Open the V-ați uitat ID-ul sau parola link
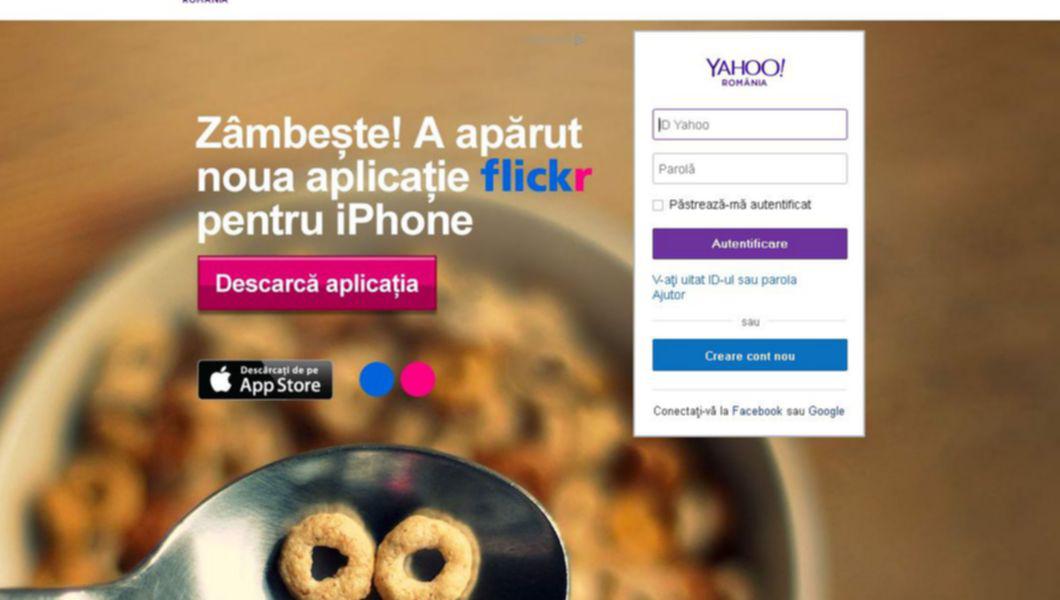 724,280
